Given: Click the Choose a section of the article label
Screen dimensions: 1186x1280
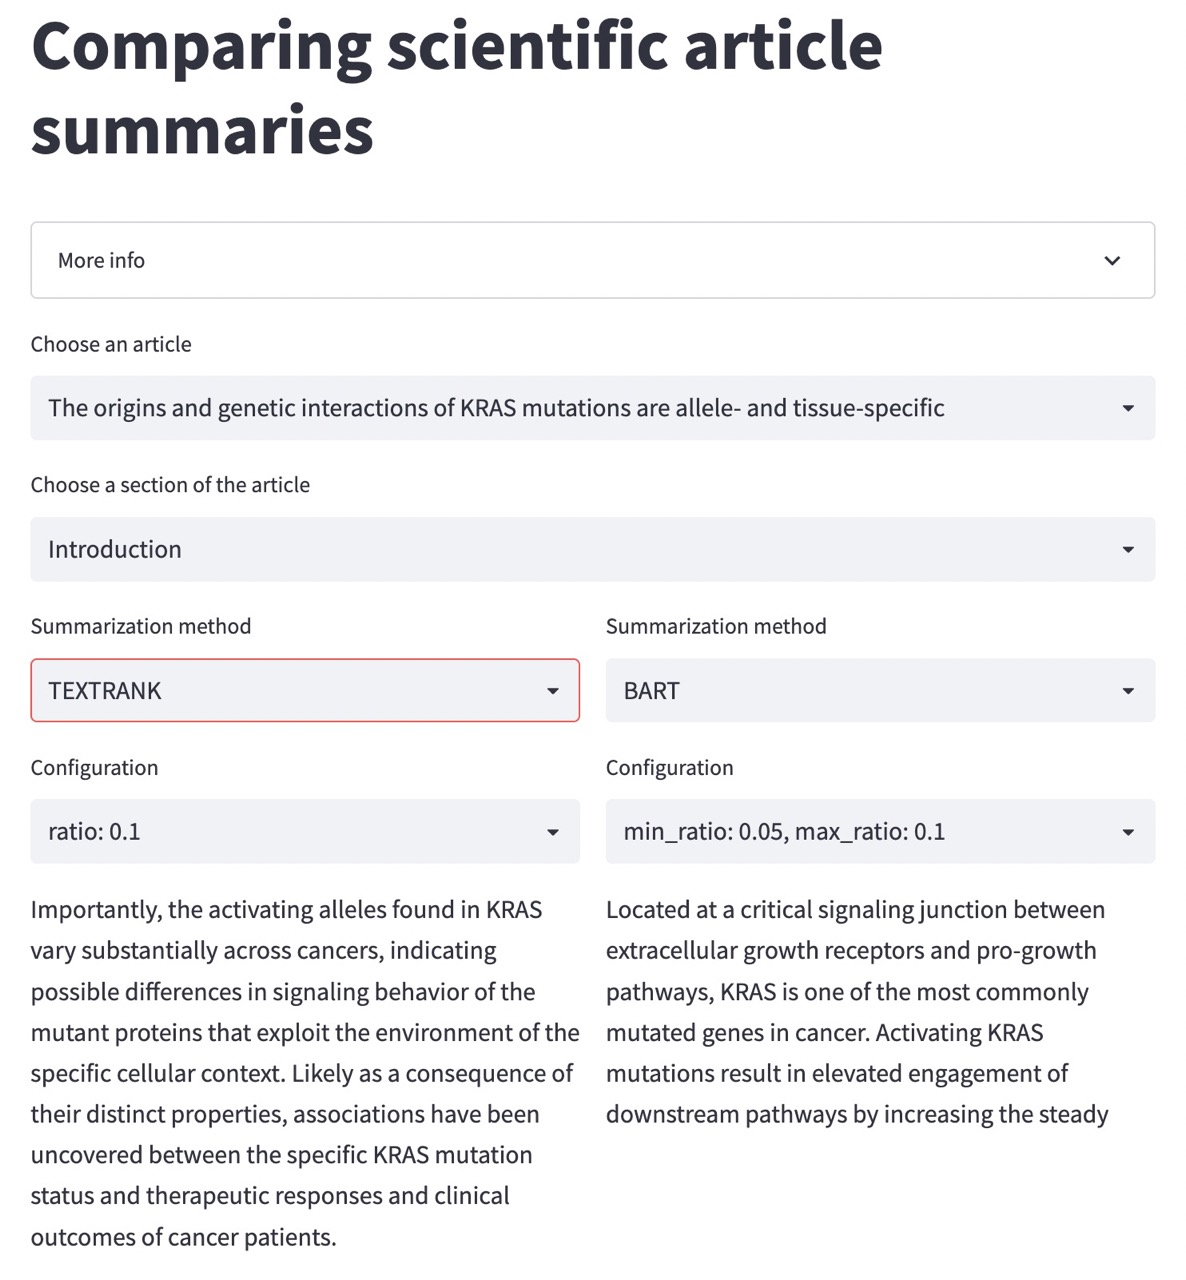Looking at the screenshot, I should [170, 485].
